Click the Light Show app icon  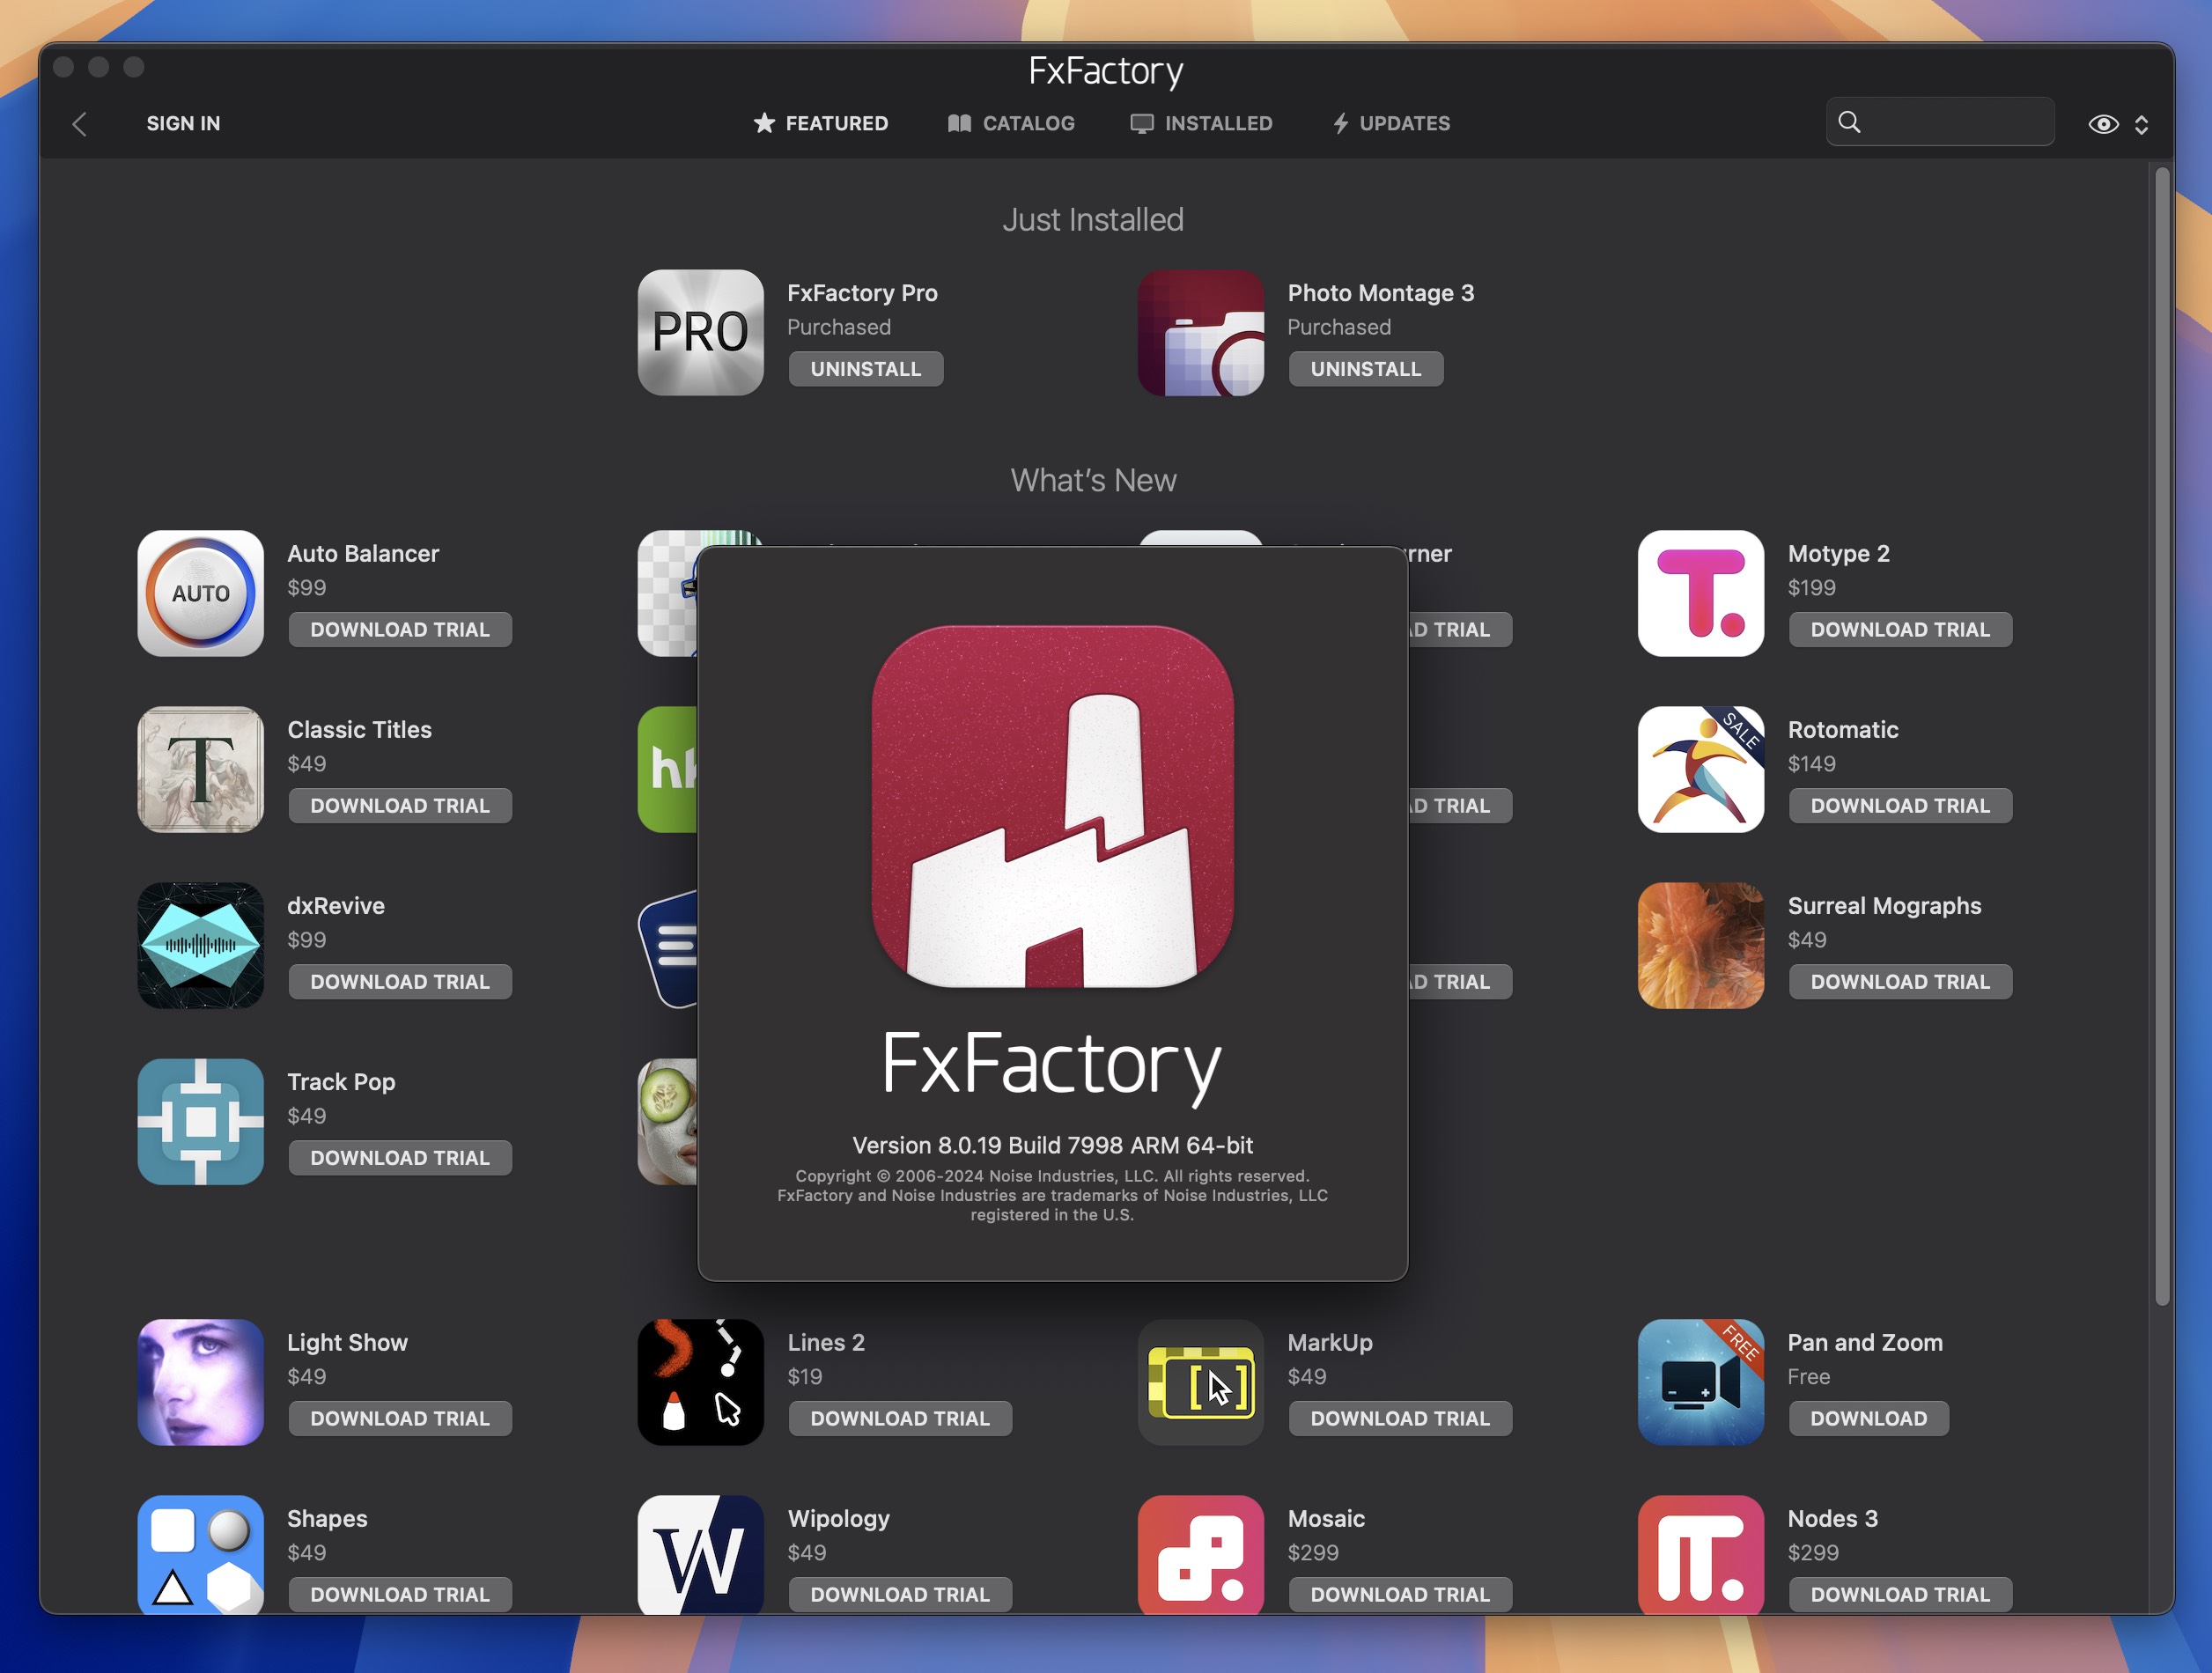[200, 1382]
